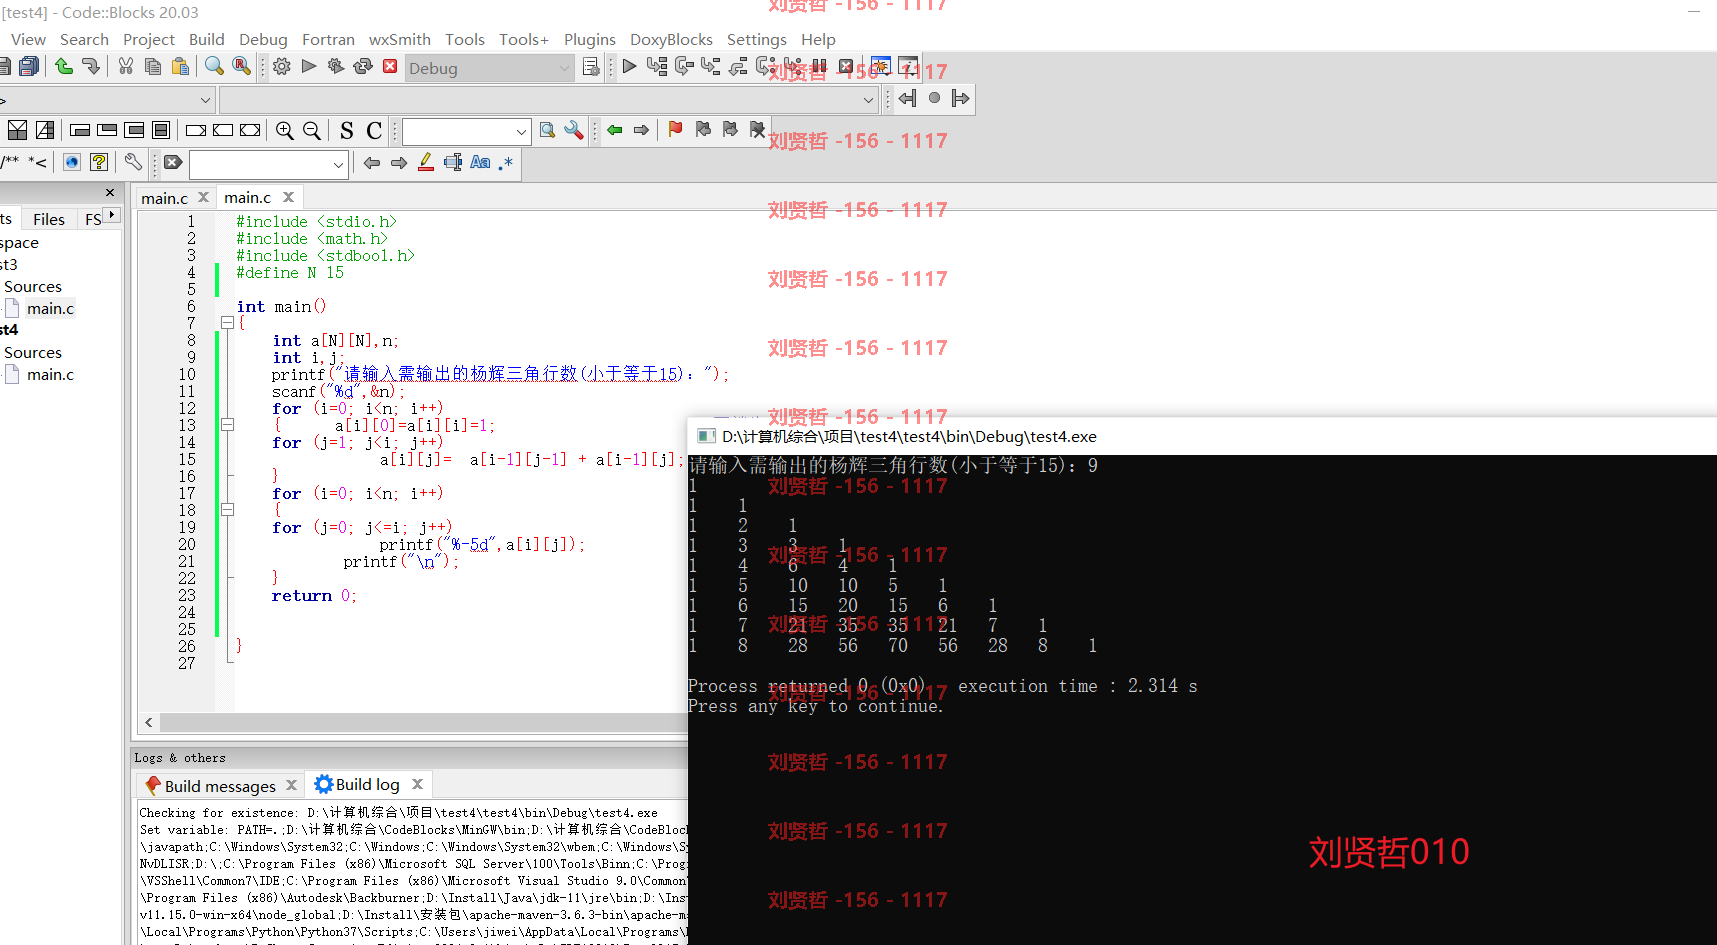Switch to Build messages tab
The height and width of the screenshot is (945, 1717).
[220, 786]
